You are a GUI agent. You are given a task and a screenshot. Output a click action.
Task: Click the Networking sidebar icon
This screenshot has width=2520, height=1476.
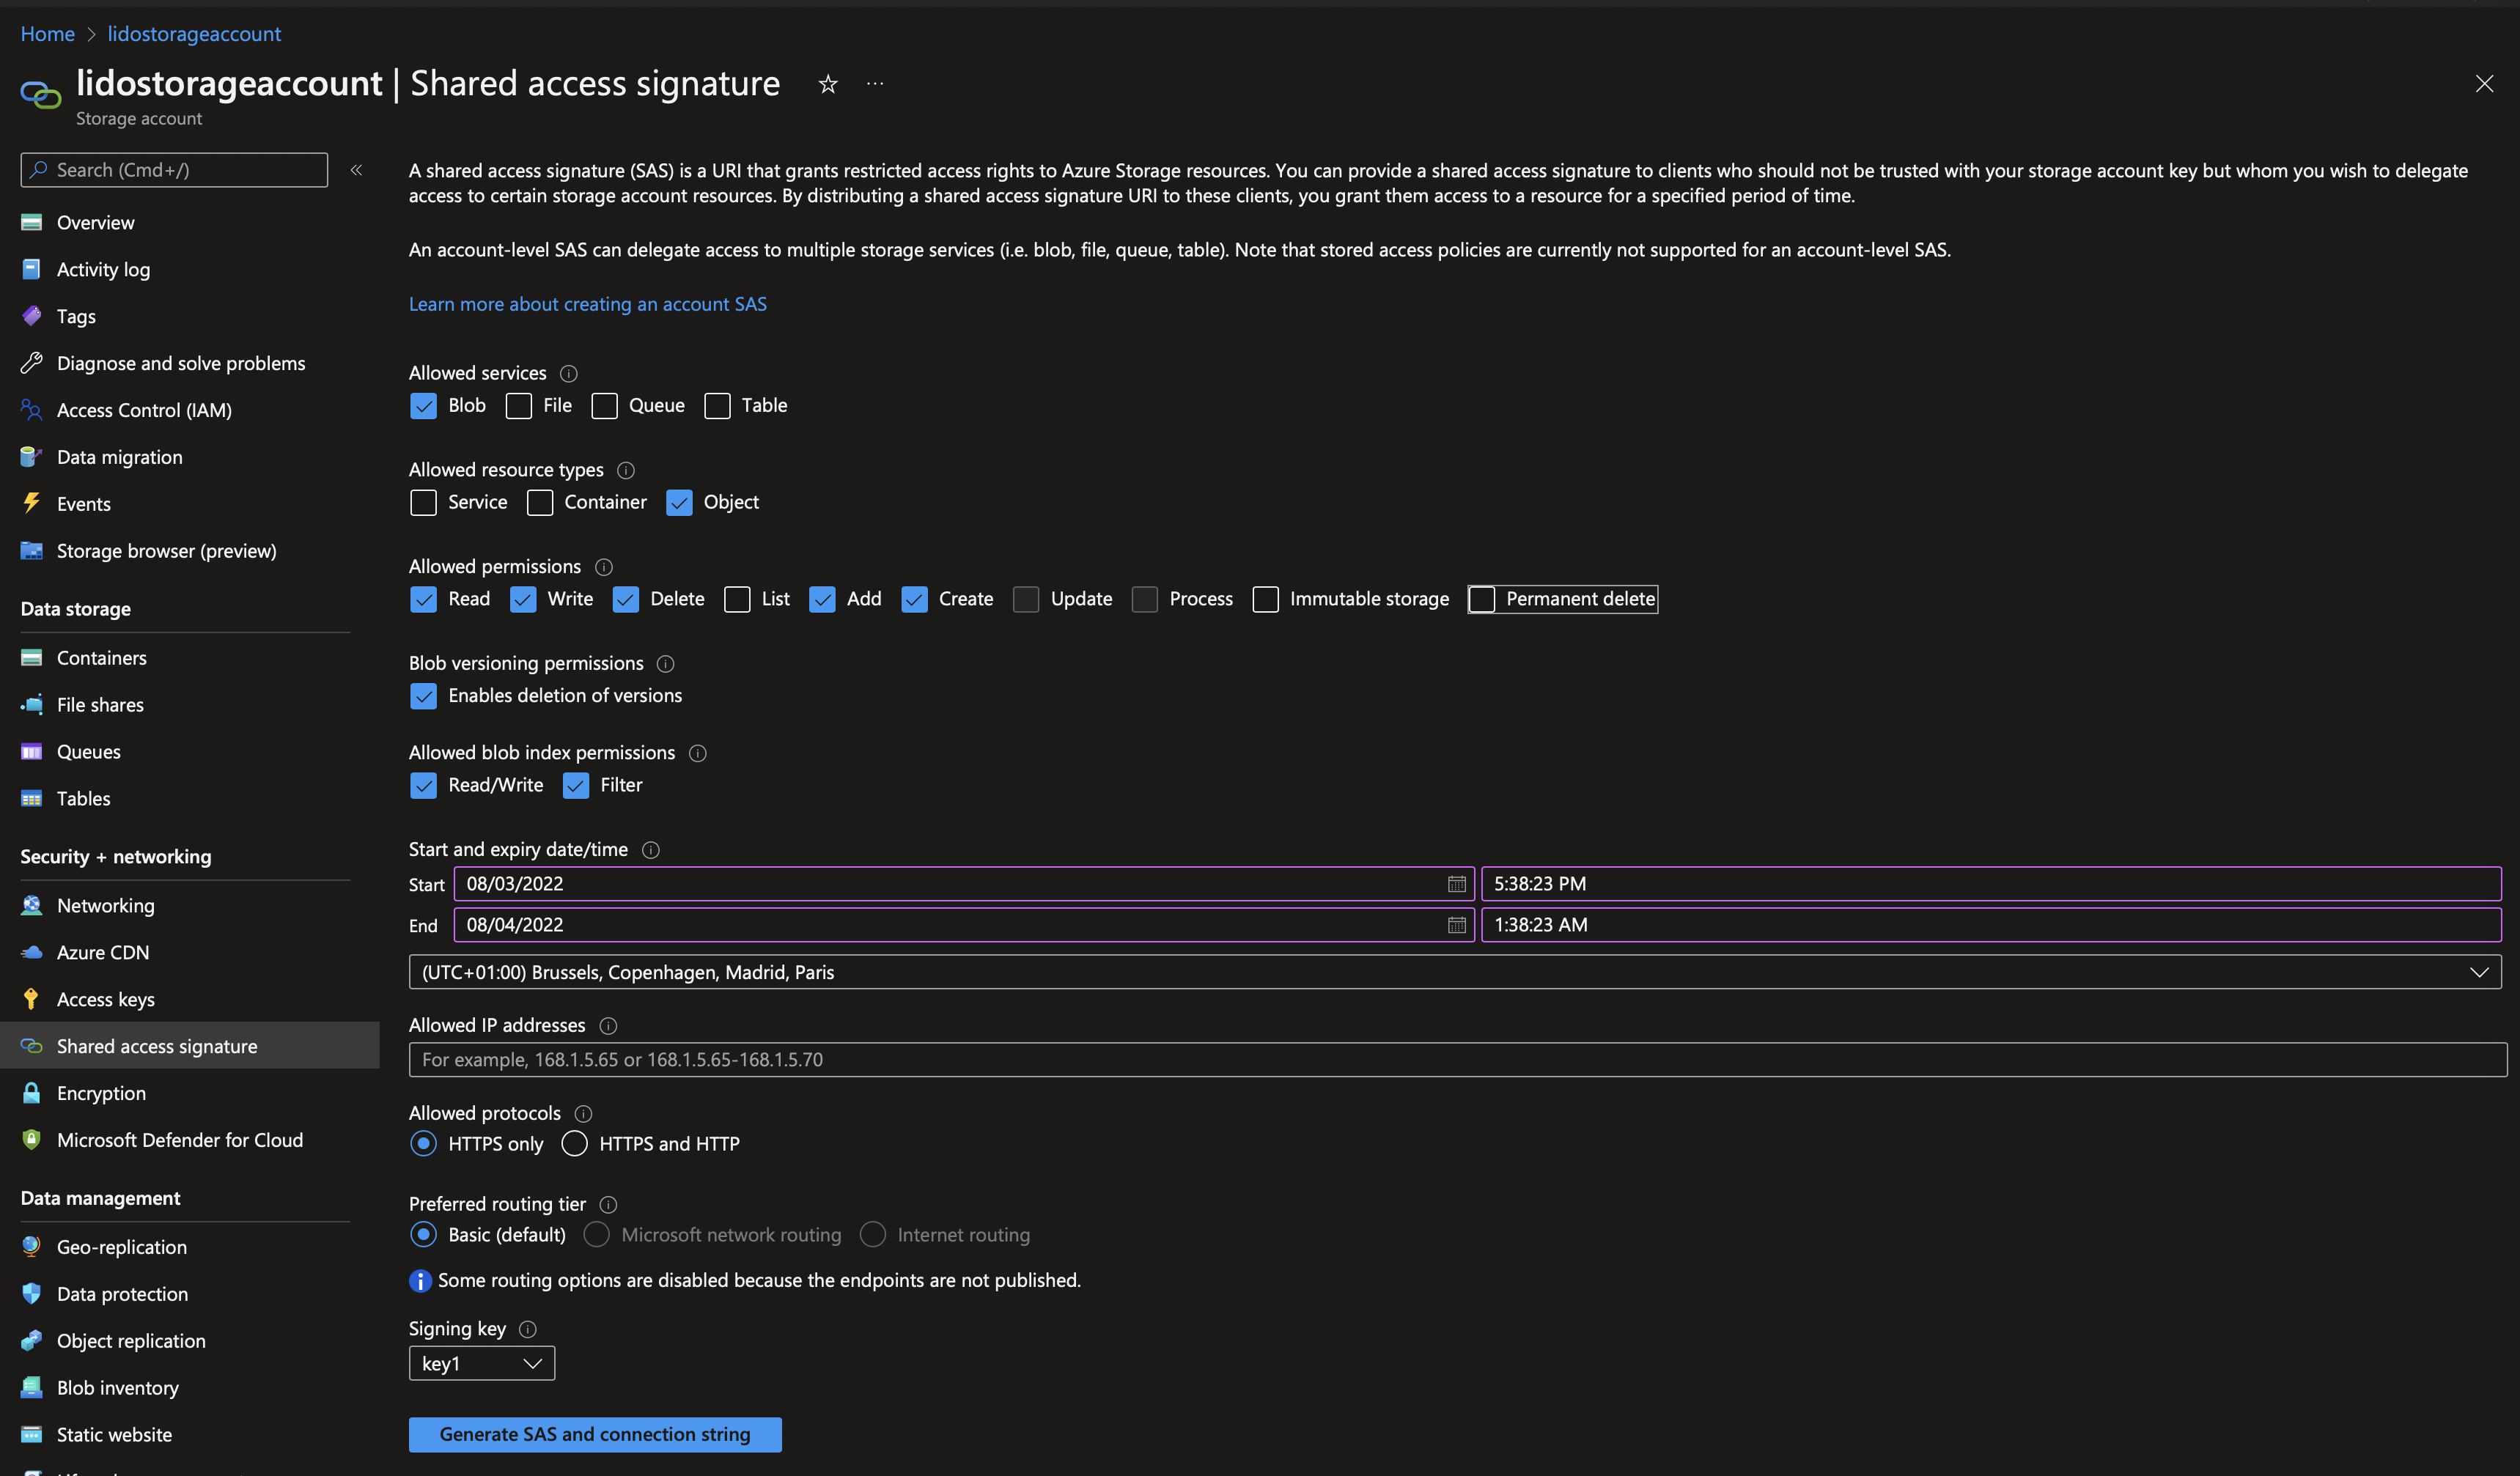click(x=32, y=906)
